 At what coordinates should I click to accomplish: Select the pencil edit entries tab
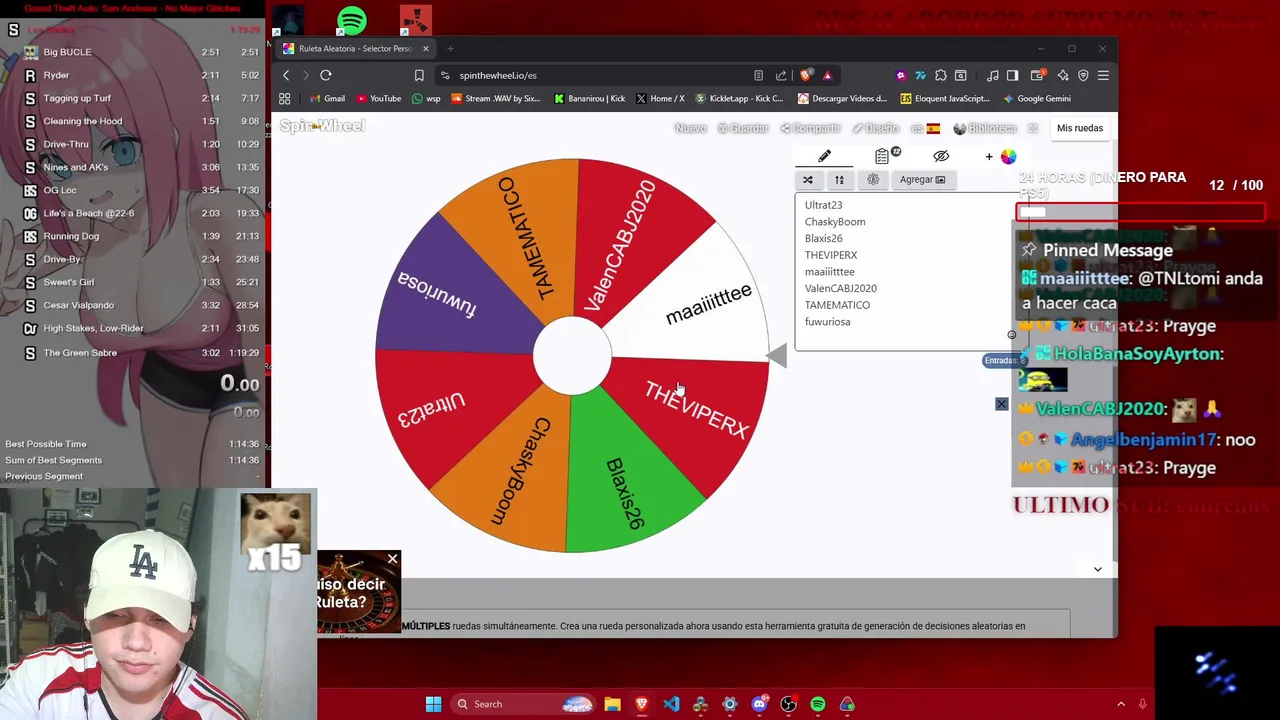point(824,156)
